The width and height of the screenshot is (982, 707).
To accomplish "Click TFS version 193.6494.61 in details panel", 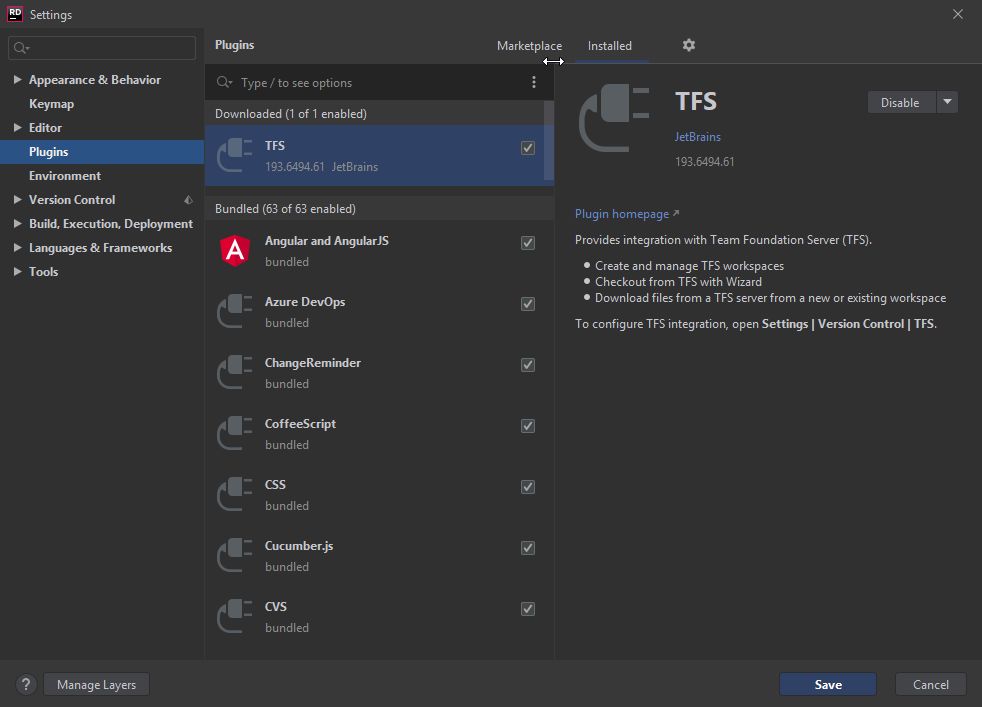I will point(705,162).
